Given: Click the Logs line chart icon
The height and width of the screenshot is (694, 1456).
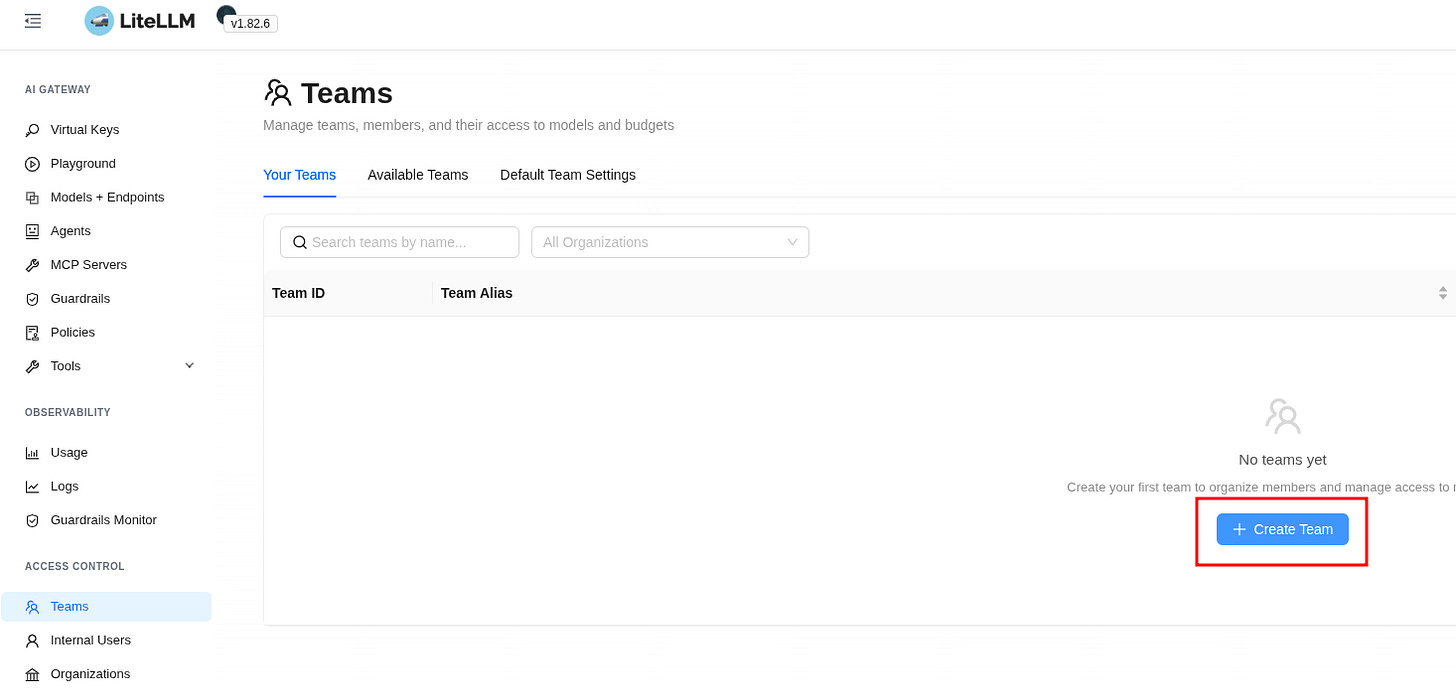Looking at the screenshot, I should pyautogui.click(x=32, y=487).
